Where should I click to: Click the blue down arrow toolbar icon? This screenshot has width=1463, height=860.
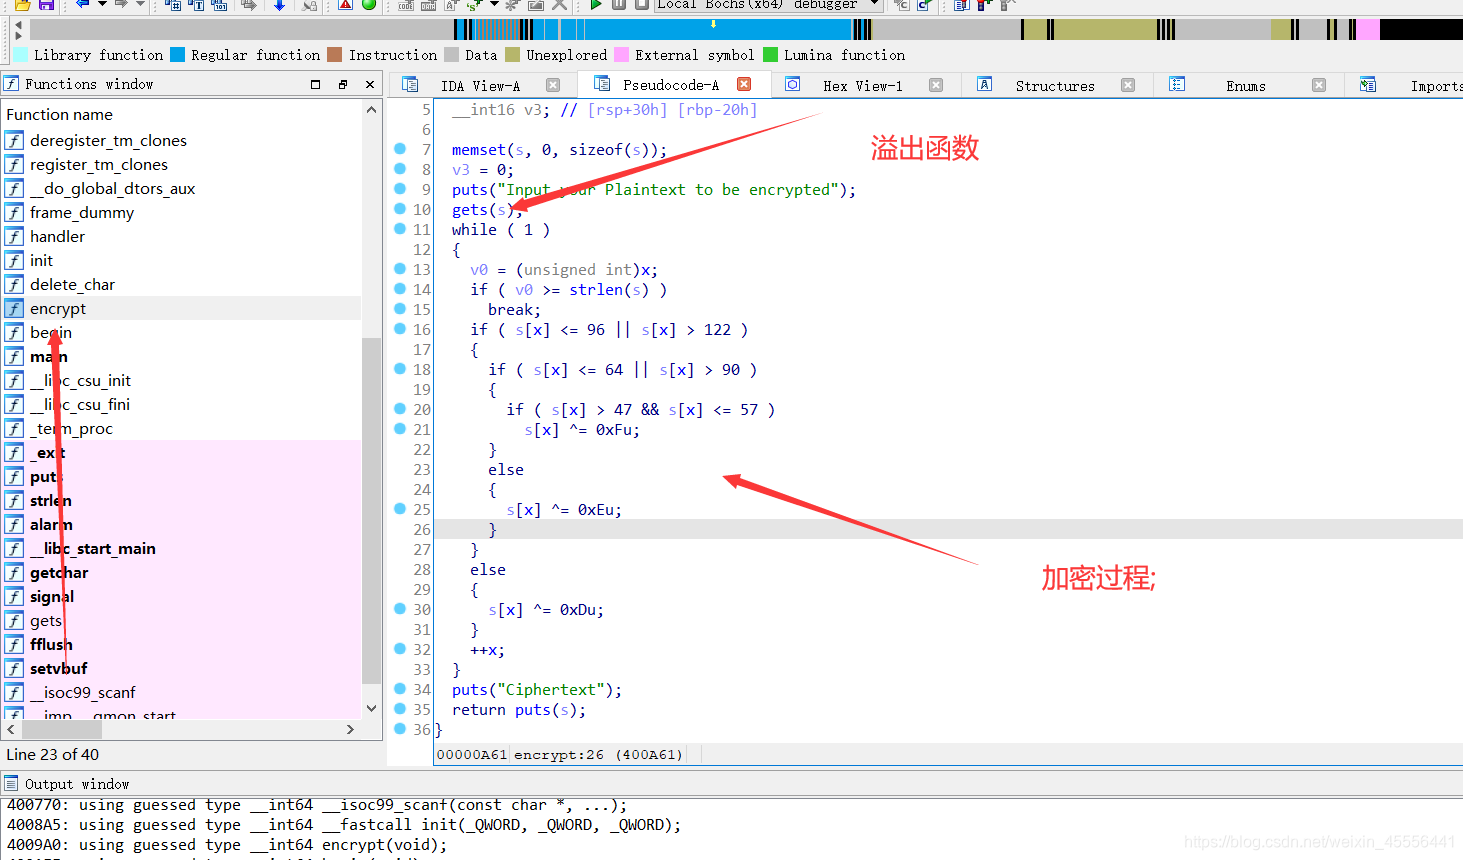[280, 4]
